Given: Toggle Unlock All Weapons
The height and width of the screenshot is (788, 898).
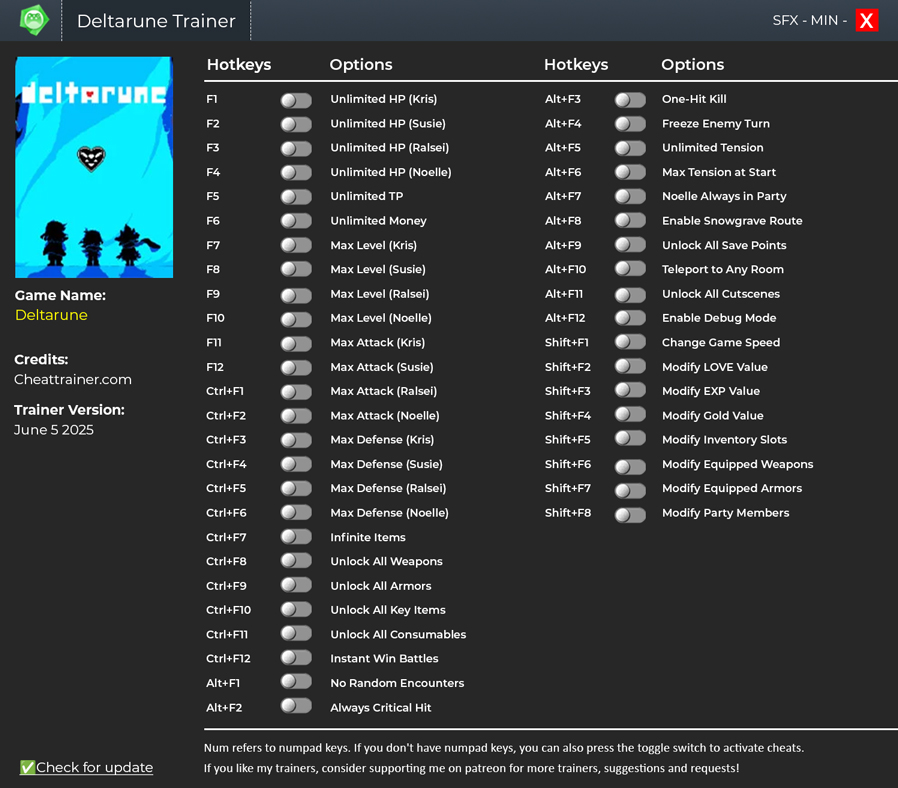Looking at the screenshot, I should [x=296, y=561].
